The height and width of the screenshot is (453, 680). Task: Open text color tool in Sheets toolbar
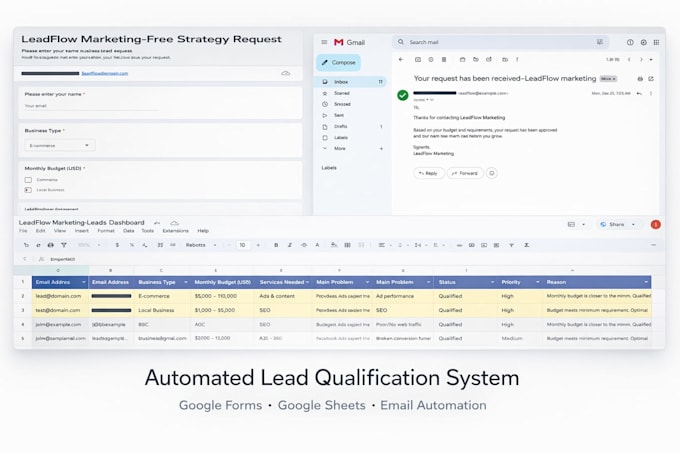click(317, 245)
